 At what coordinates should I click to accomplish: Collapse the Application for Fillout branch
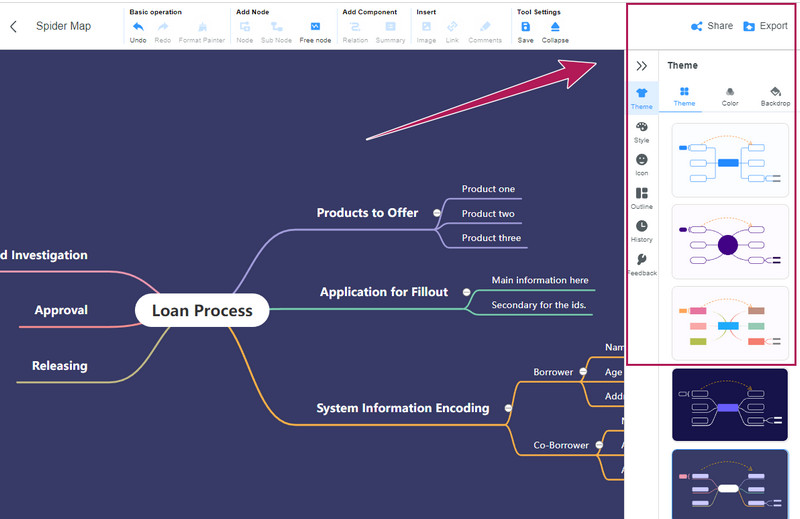[x=467, y=292]
